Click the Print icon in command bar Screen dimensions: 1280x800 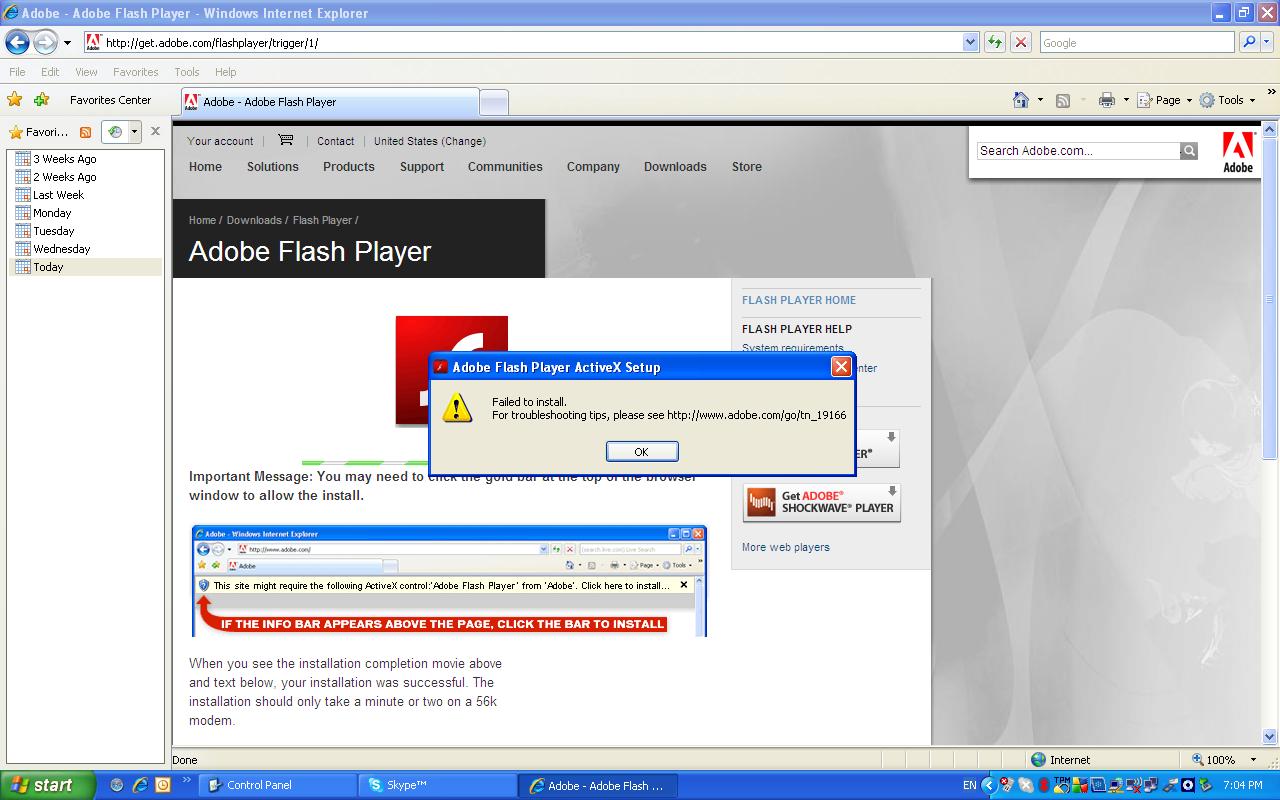tap(1106, 100)
